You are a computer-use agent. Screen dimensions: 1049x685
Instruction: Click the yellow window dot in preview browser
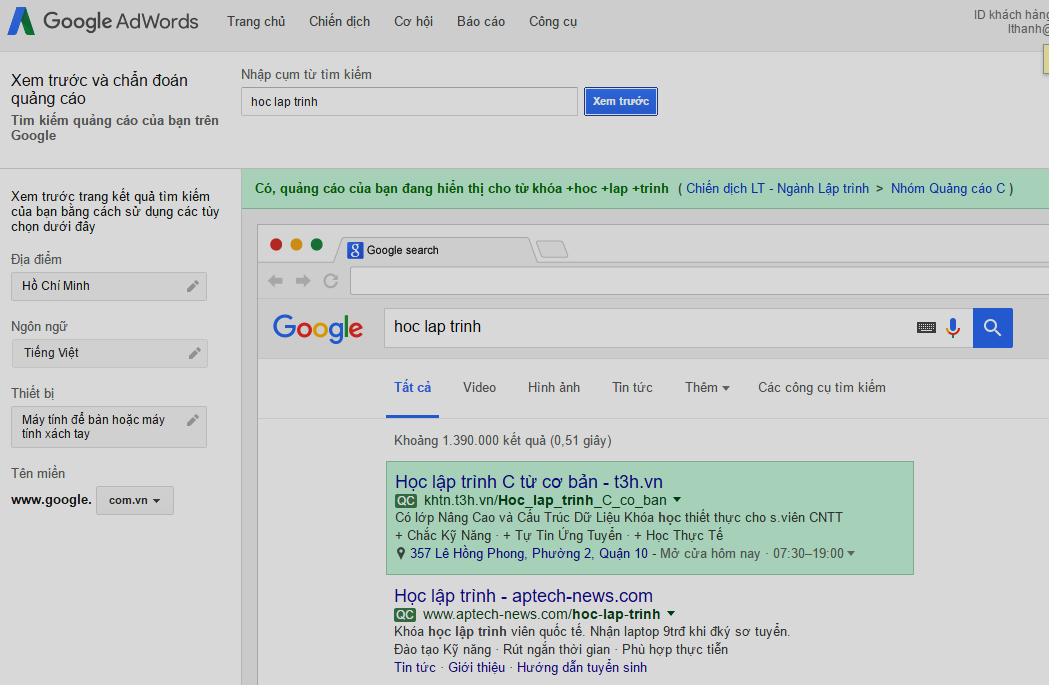(296, 244)
